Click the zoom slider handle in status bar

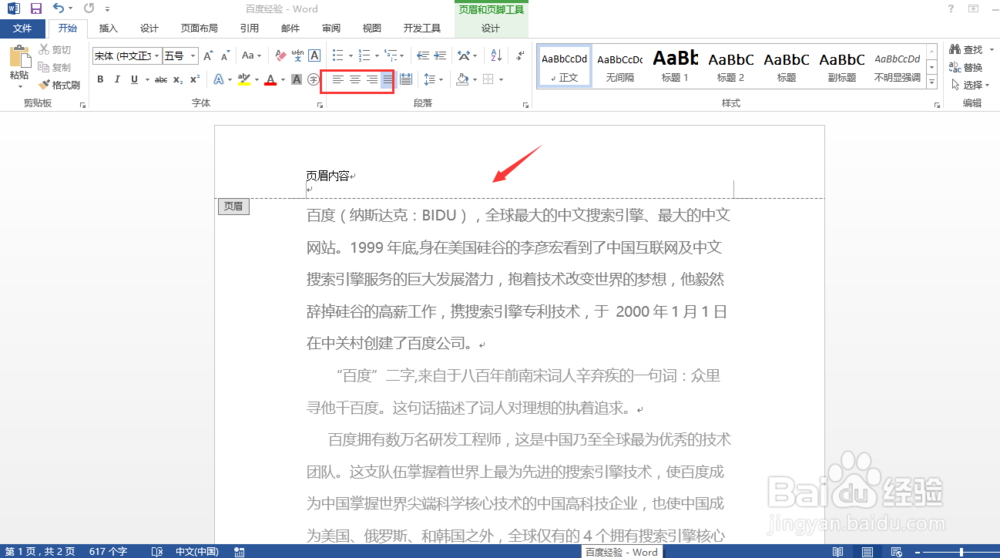[961, 552]
